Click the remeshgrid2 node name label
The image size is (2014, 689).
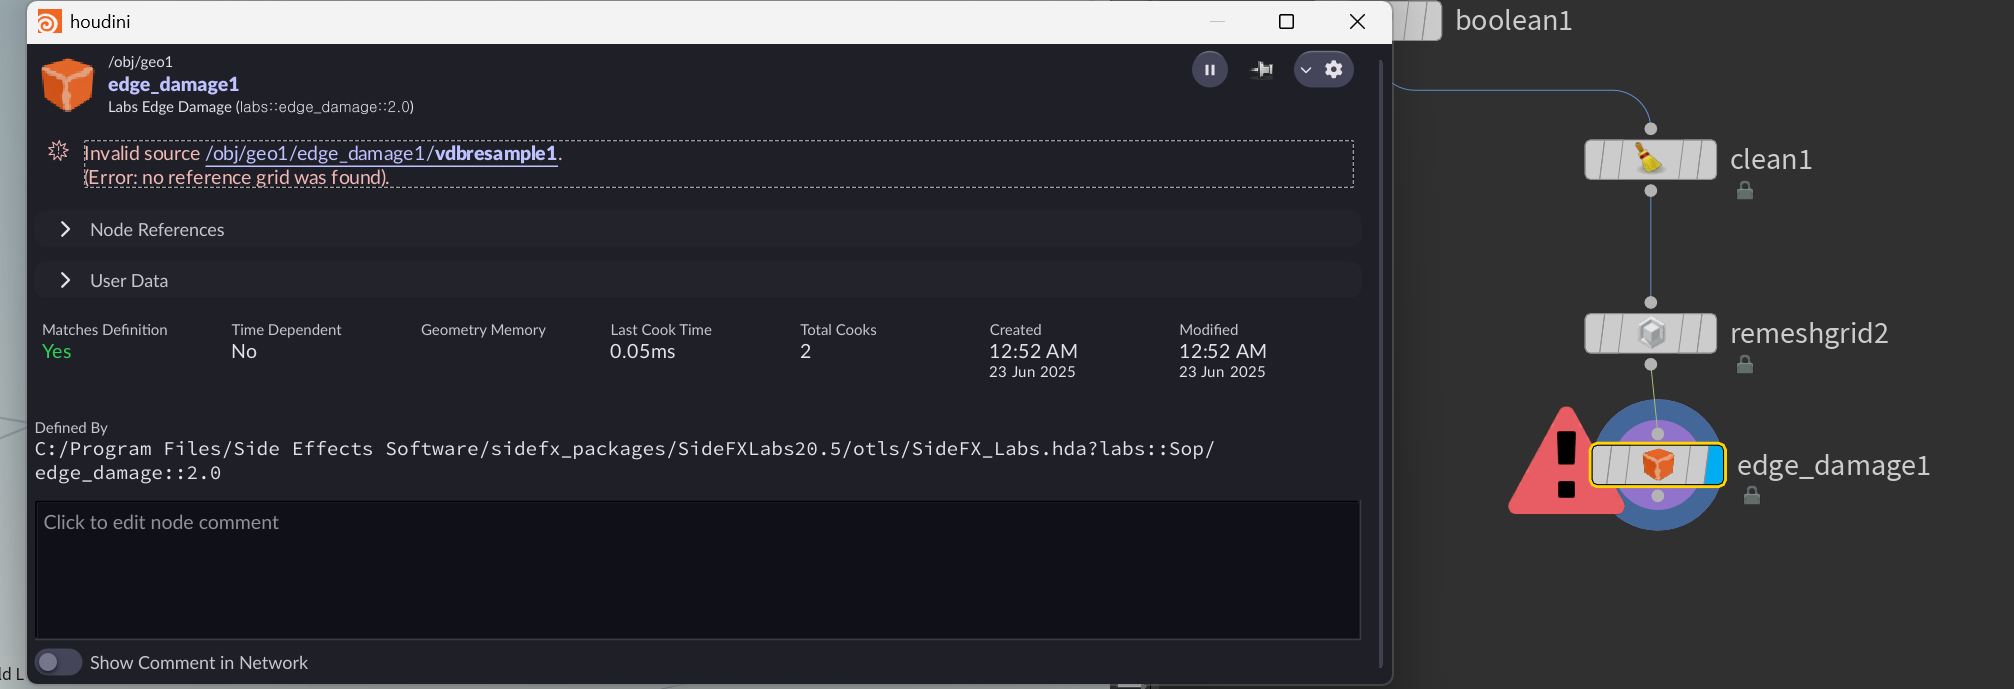(1809, 333)
